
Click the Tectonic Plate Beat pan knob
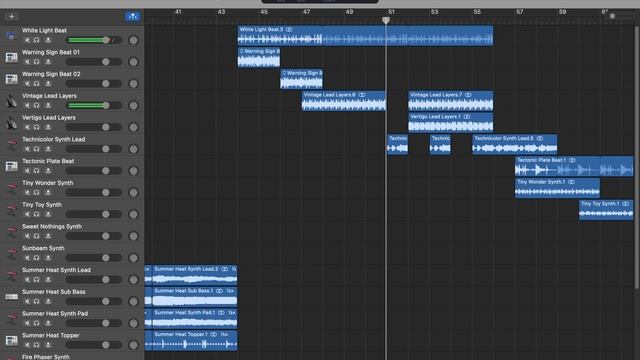click(x=133, y=171)
